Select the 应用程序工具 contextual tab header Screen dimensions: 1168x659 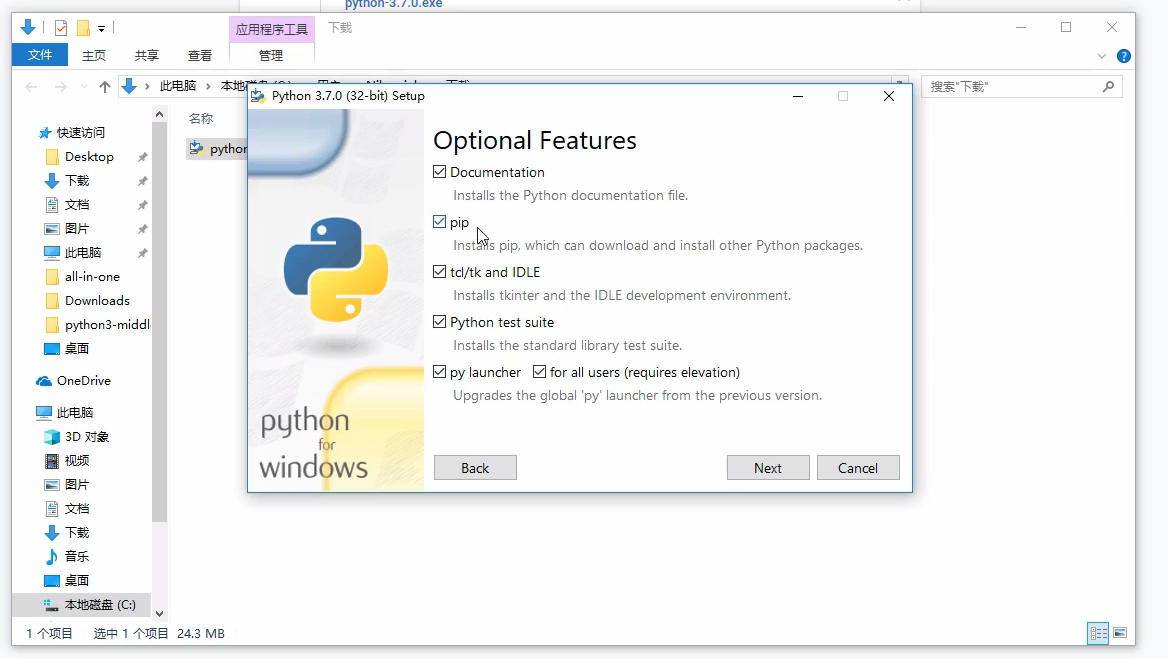click(272, 29)
